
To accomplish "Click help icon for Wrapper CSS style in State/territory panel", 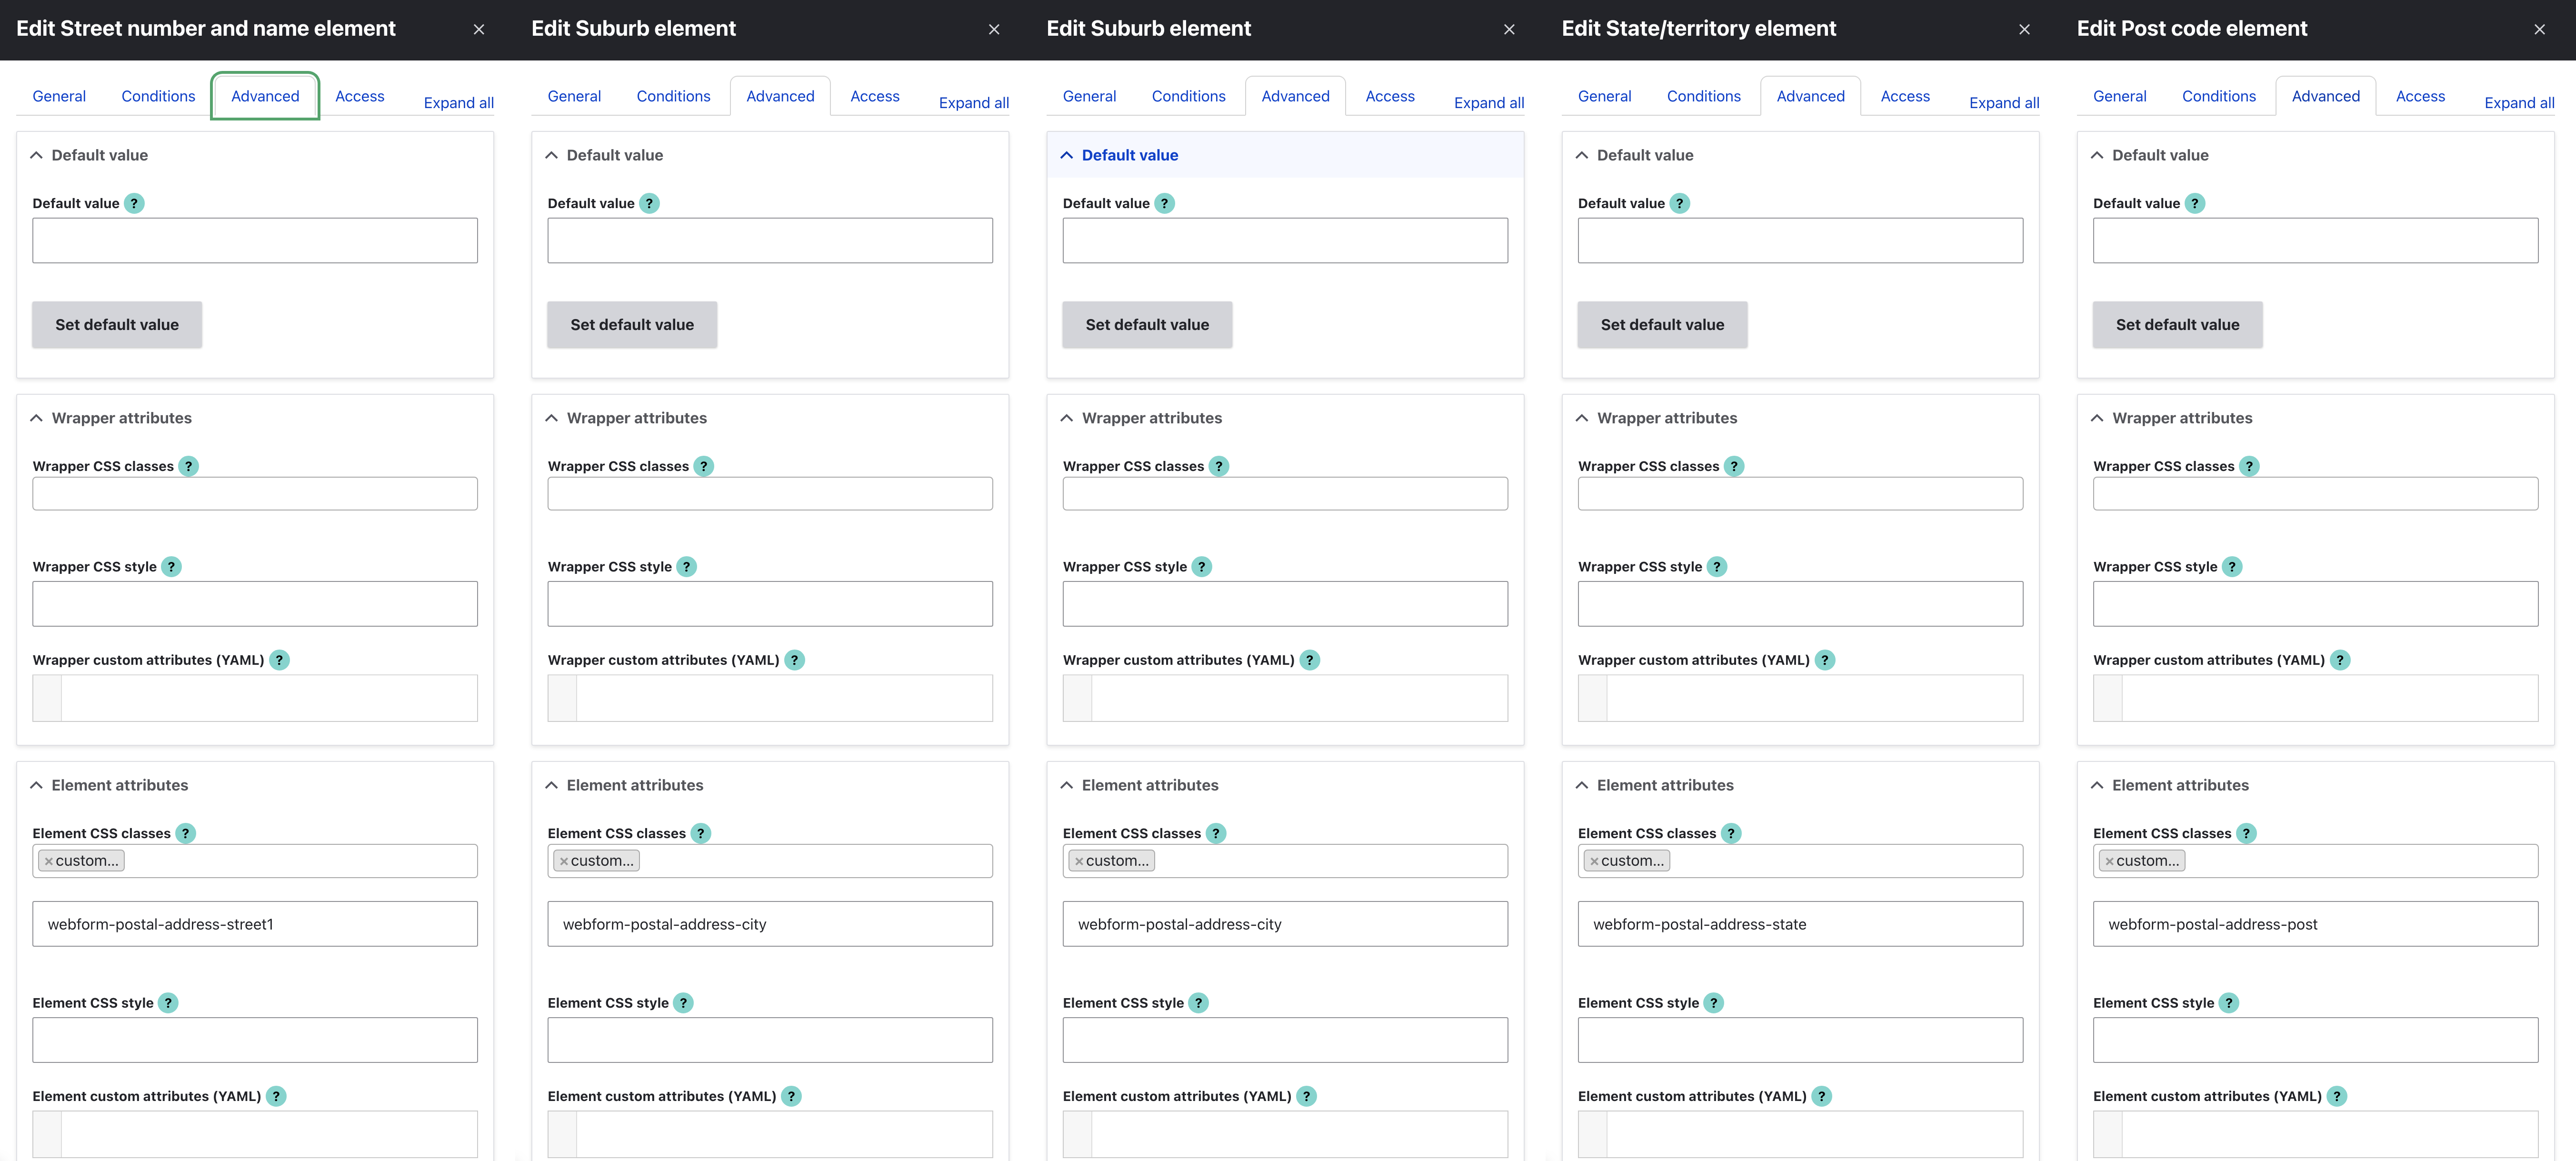I will [1716, 566].
